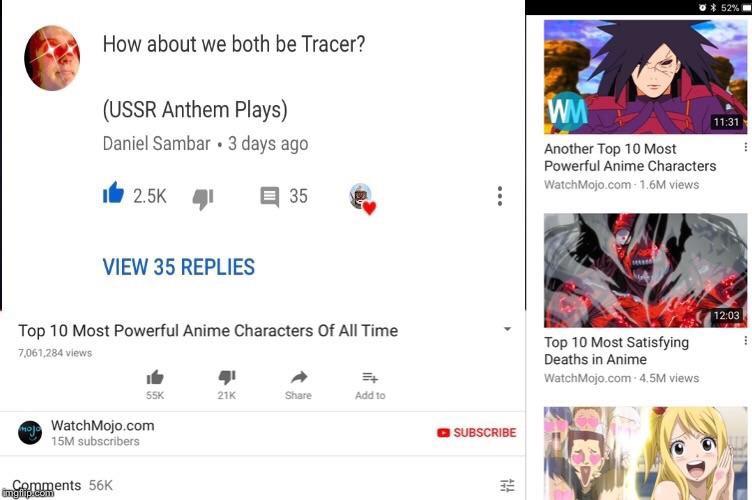Open Daniel Sambar's profile picture
The width and height of the screenshot is (752, 500).
[x=52, y=58]
